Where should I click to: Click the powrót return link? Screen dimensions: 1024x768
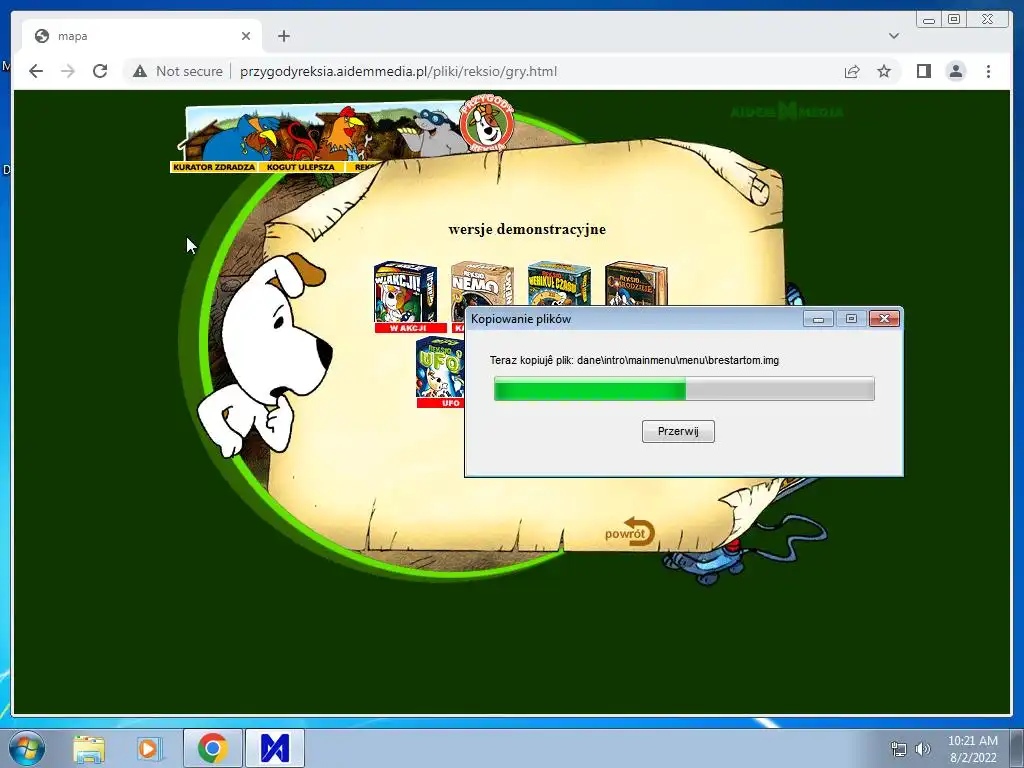click(630, 532)
